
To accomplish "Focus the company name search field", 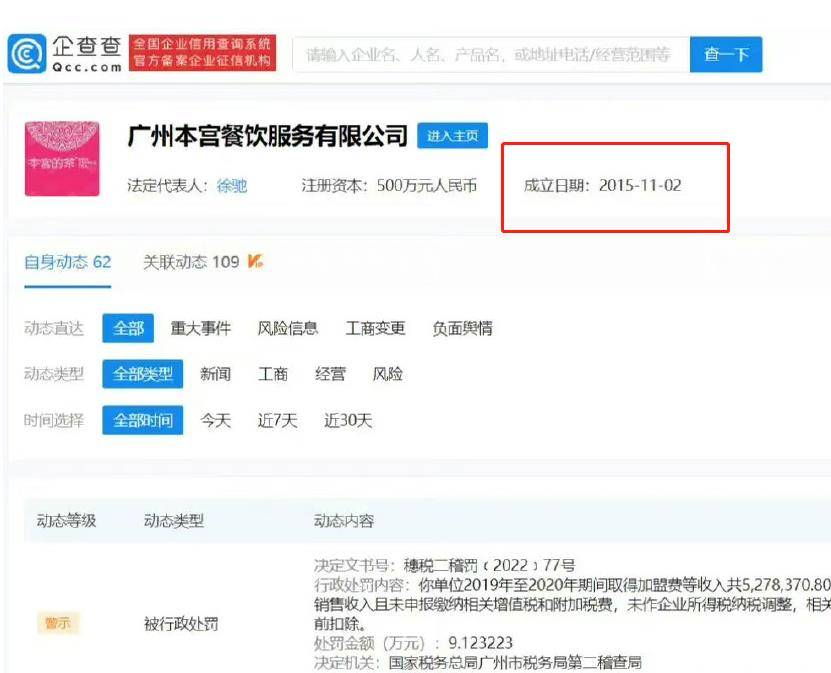I will (x=491, y=55).
